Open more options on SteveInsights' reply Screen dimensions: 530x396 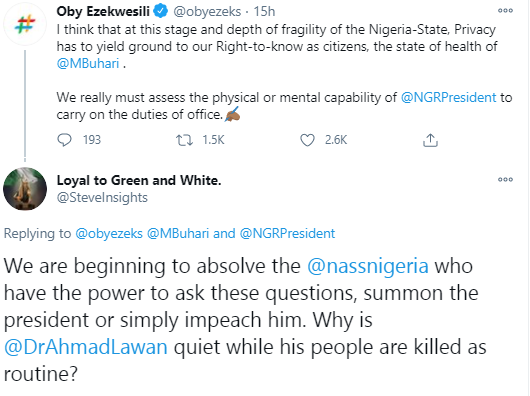coord(505,179)
